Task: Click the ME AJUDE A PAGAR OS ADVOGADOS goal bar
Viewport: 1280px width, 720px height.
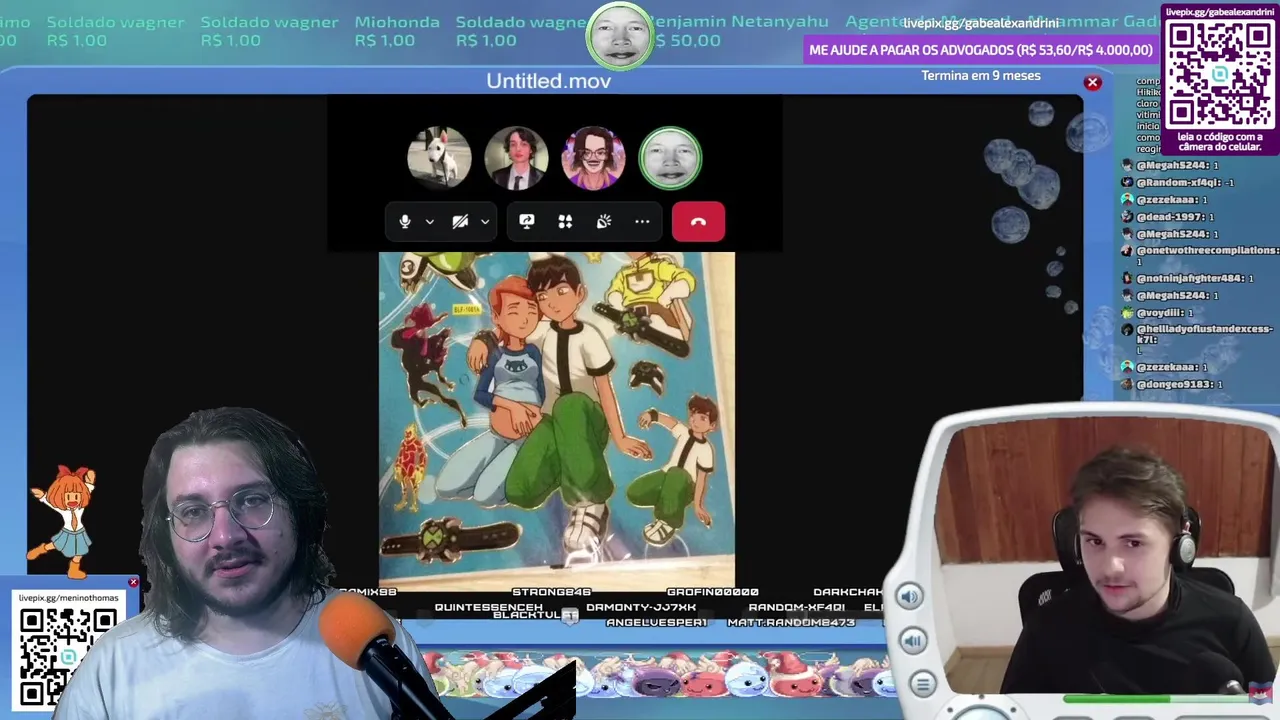Action: point(981,50)
